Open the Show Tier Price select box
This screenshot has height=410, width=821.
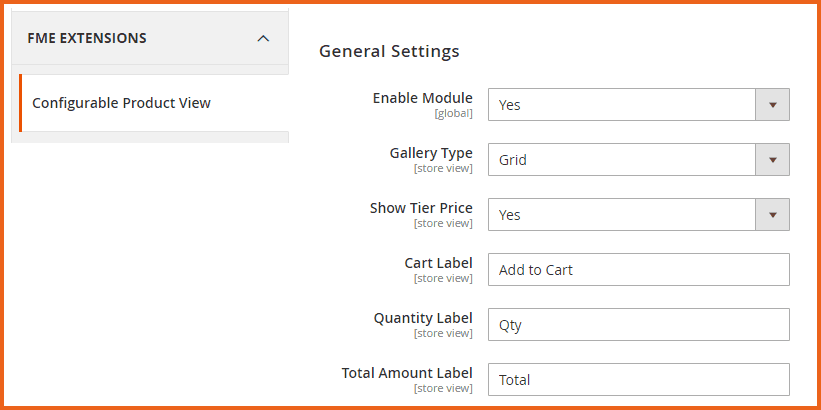point(620,215)
